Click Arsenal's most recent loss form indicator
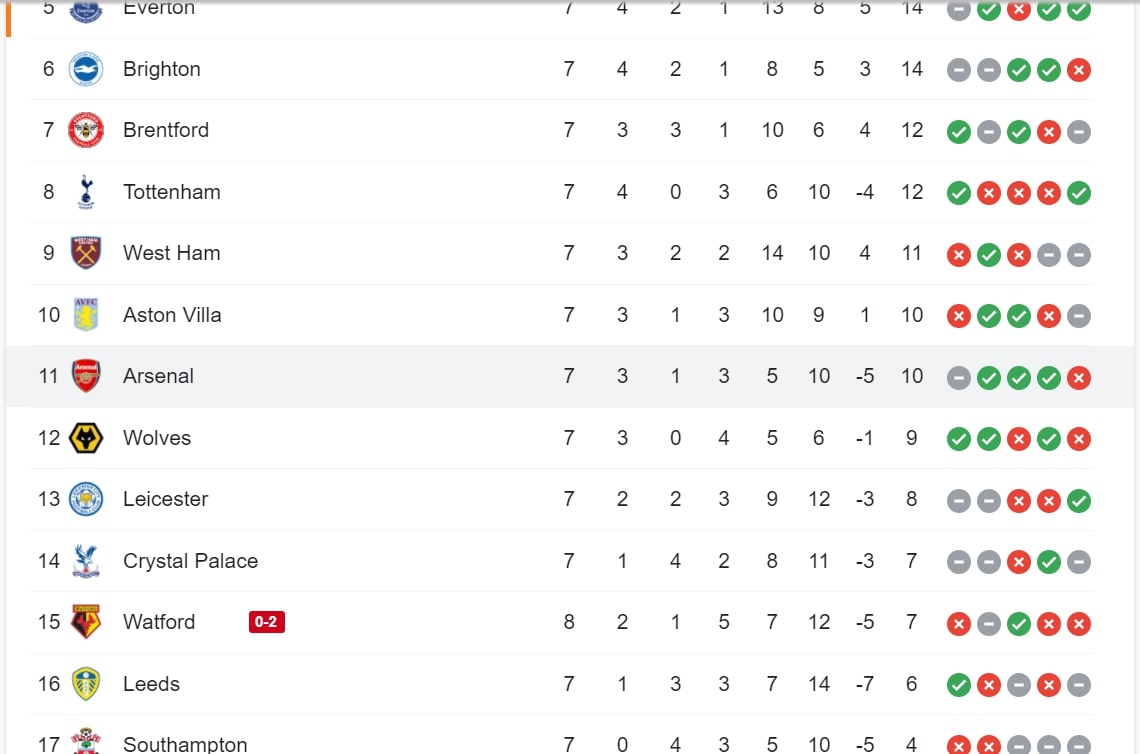Screen dimensions: 1140x754 (x=1079, y=377)
